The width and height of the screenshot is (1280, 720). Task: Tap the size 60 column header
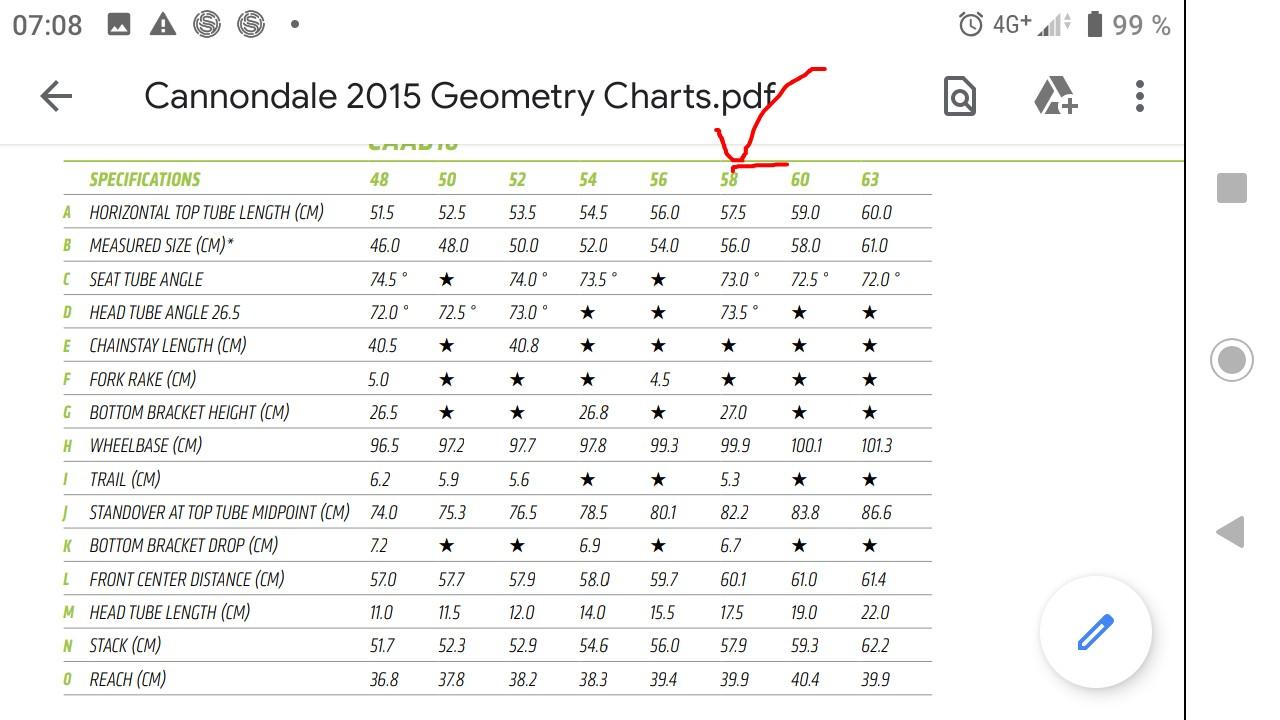pos(800,180)
